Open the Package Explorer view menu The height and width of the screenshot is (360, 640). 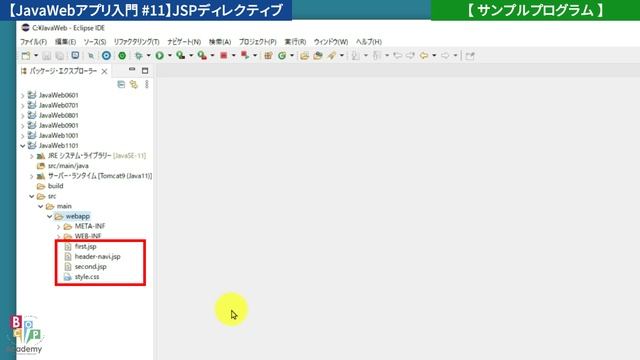click(147, 84)
